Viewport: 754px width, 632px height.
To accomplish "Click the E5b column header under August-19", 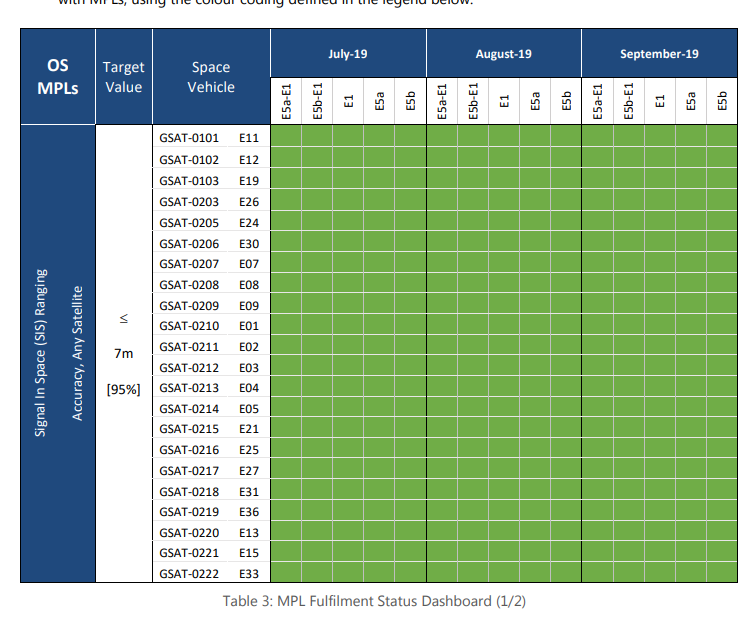I will pyautogui.click(x=566, y=101).
